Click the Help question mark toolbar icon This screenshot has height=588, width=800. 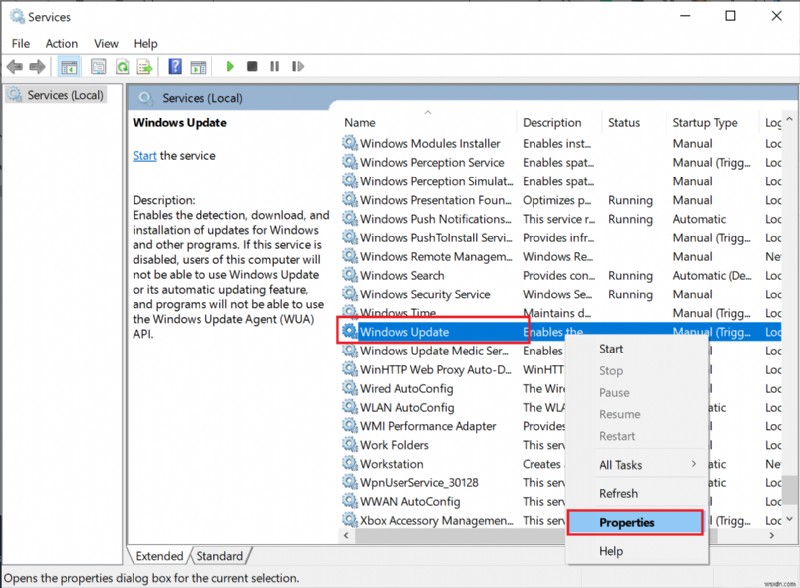(176, 66)
